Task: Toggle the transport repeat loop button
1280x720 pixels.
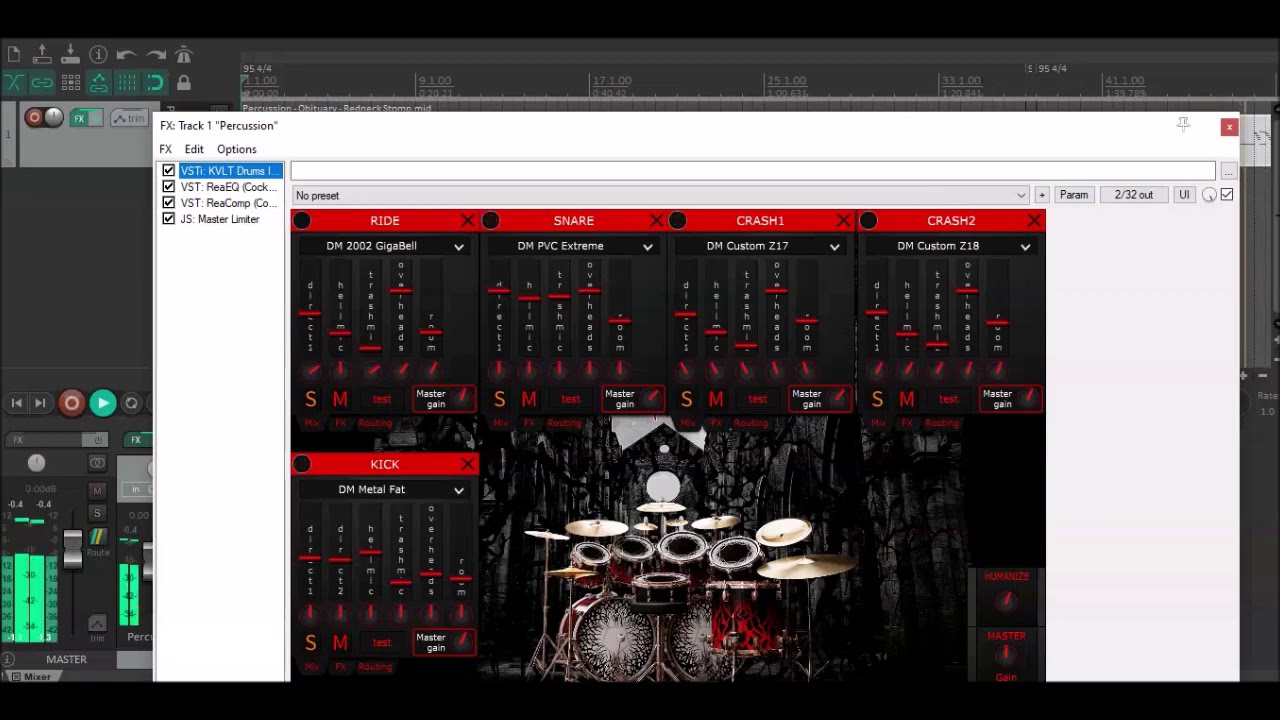Action: pos(131,403)
